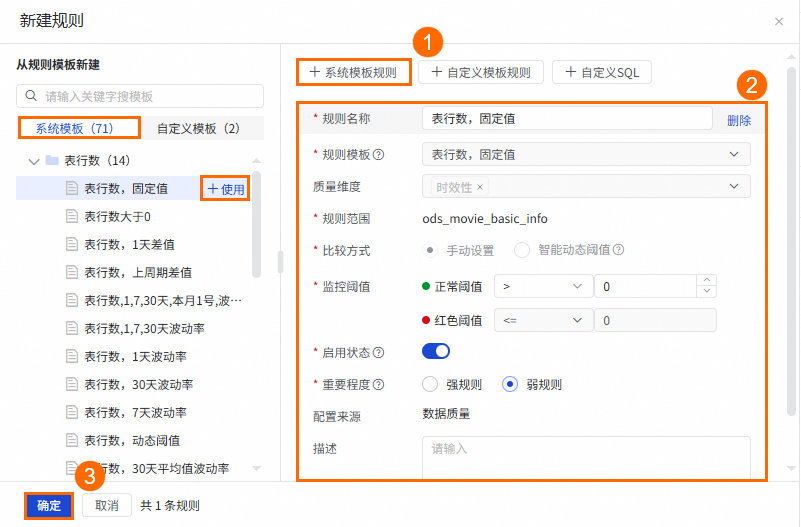This screenshot has width=801, height=527.
Task: Select the 手动设置 comparison option
Action: (x=430, y=250)
